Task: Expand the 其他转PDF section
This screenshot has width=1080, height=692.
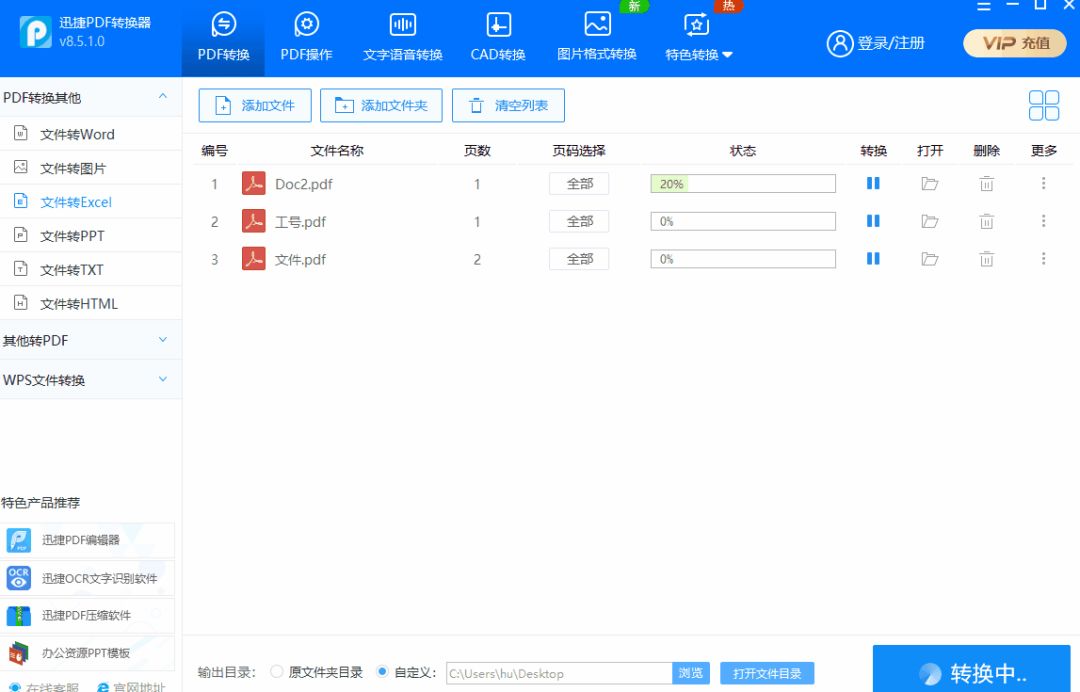Action: click(x=91, y=340)
